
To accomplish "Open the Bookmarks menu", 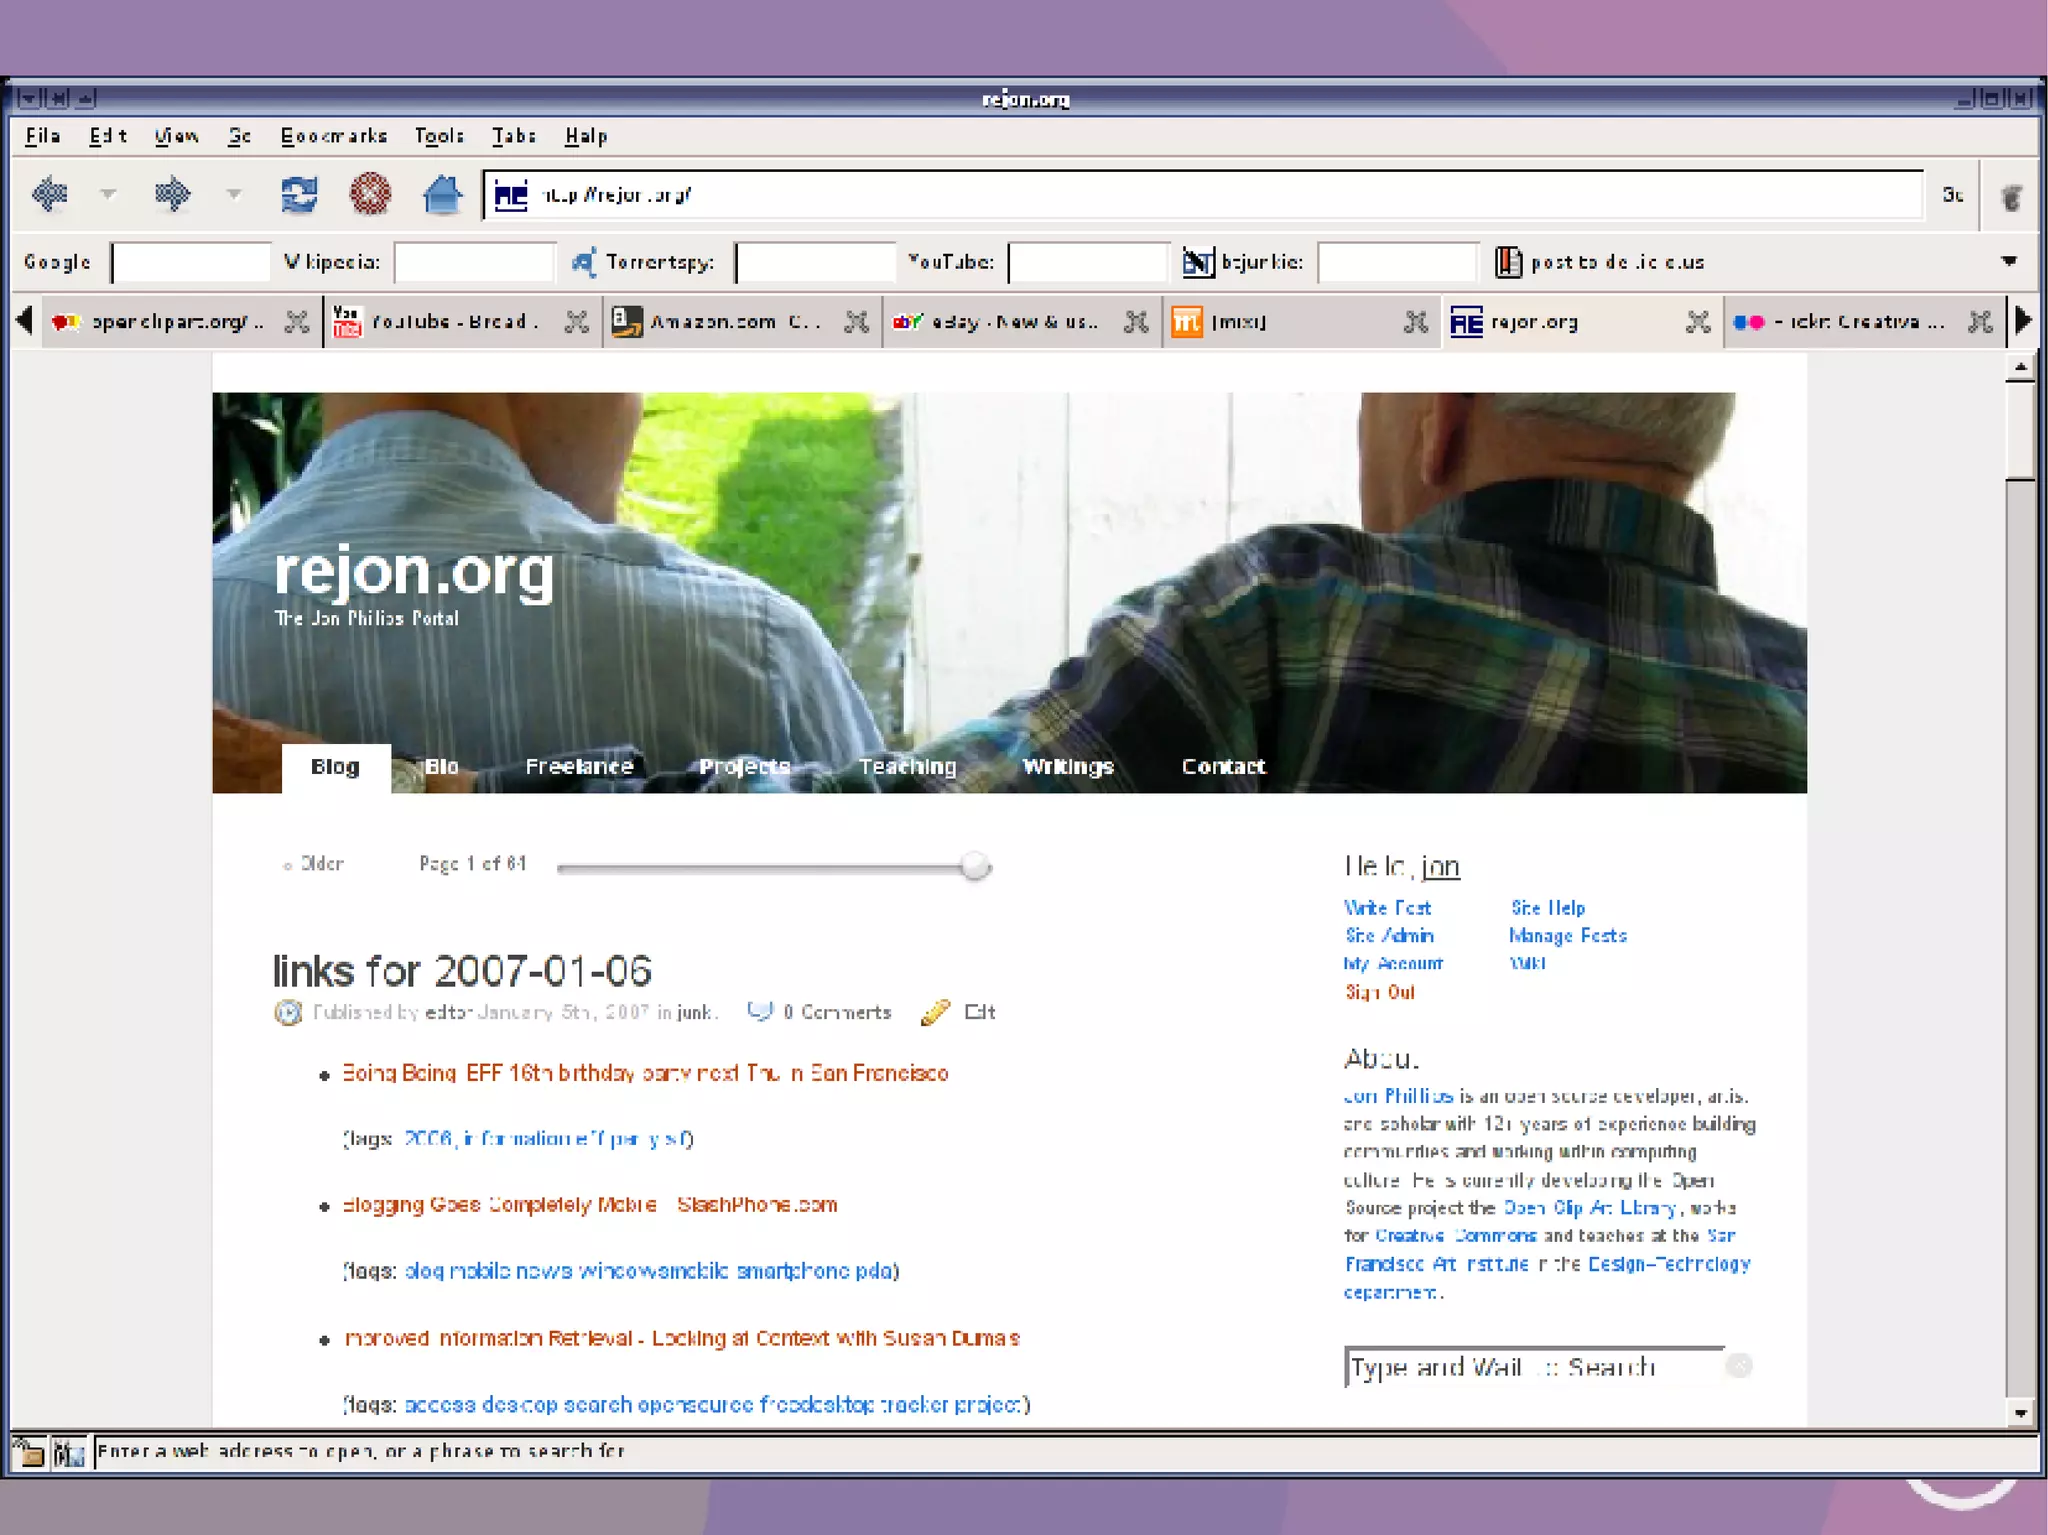I will [333, 136].
